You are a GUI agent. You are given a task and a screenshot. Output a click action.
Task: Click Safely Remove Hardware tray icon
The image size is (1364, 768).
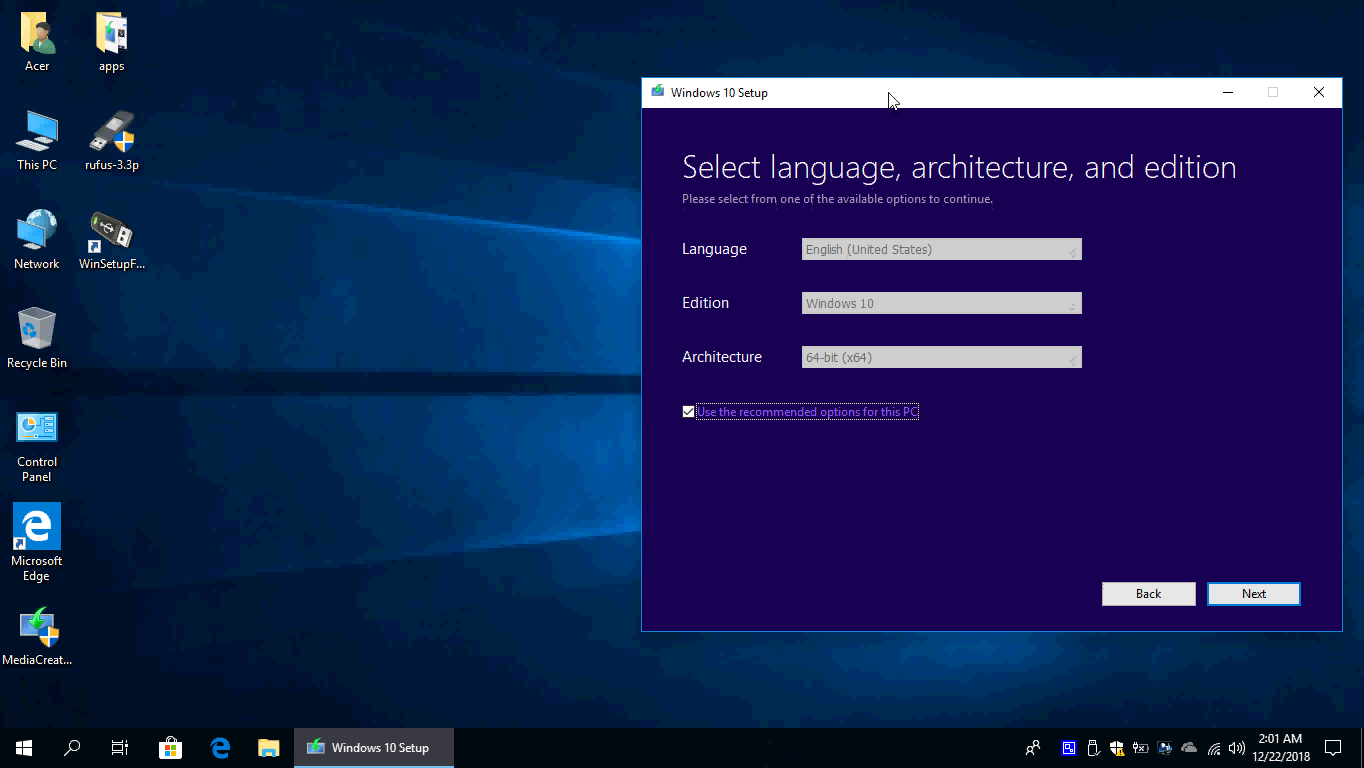pos(1093,748)
